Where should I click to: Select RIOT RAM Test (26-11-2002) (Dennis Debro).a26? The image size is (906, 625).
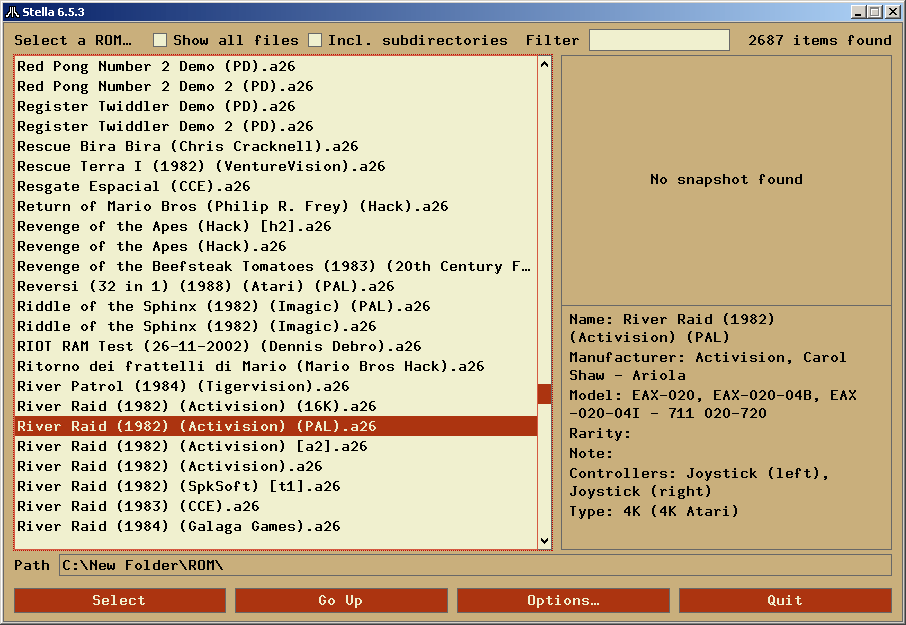pos(276,347)
